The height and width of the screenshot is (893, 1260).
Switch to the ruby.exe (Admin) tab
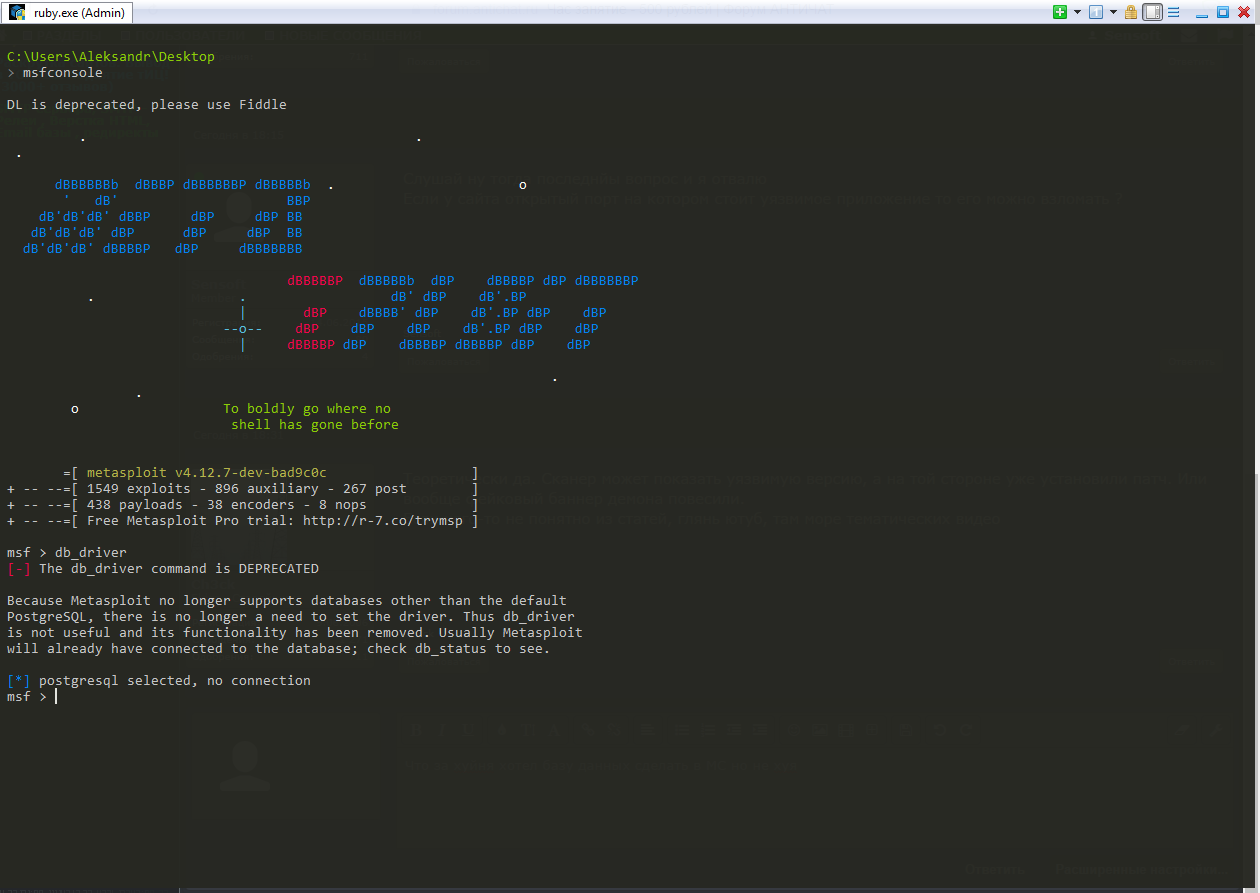click(x=66, y=13)
